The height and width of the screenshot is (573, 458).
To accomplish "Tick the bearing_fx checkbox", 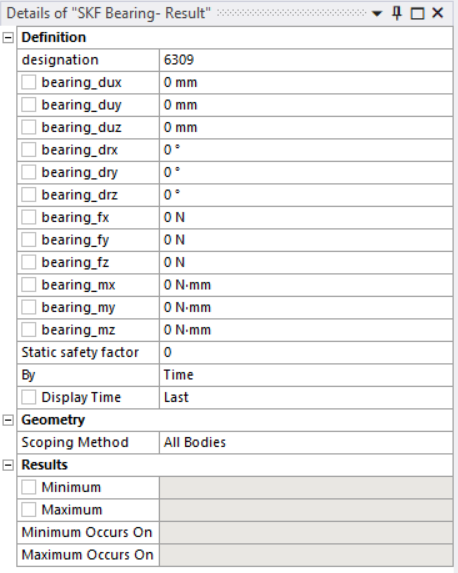I will pyautogui.click(x=29, y=217).
